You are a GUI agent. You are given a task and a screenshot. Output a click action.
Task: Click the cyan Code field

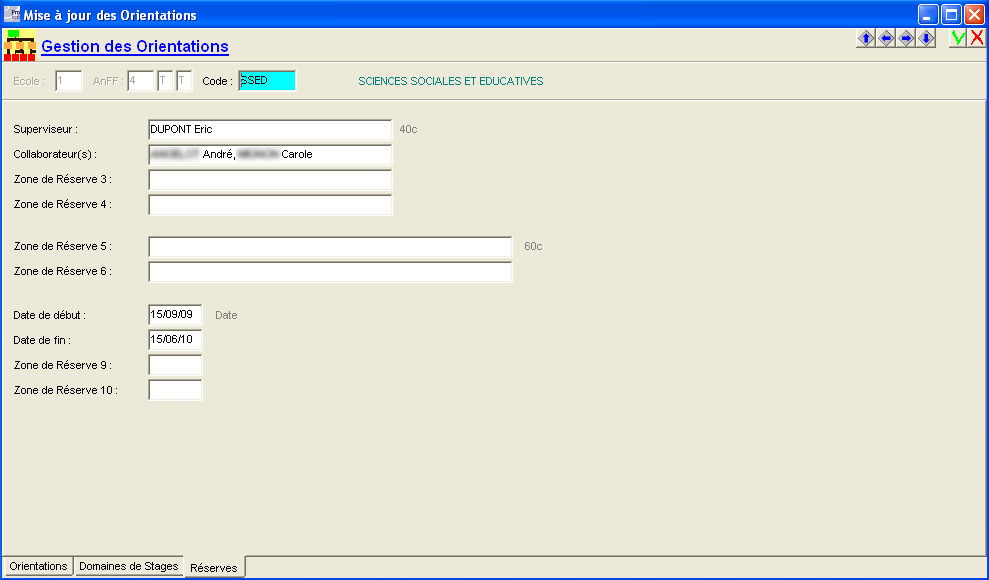click(x=267, y=81)
